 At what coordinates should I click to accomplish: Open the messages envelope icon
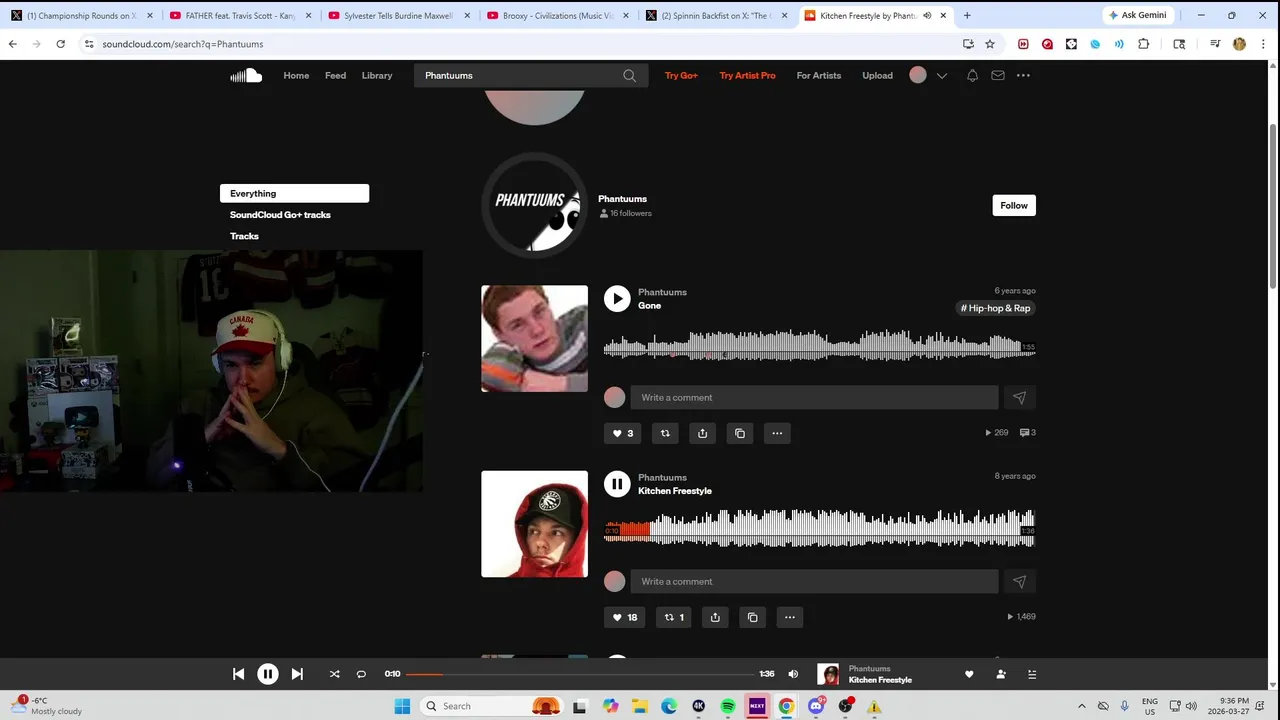998,75
